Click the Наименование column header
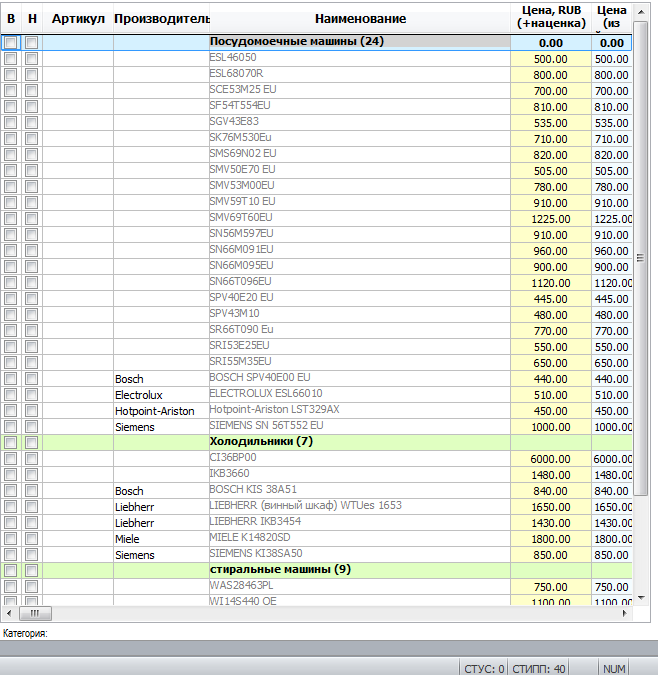The width and height of the screenshot is (658, 675). tap(360, 19)
